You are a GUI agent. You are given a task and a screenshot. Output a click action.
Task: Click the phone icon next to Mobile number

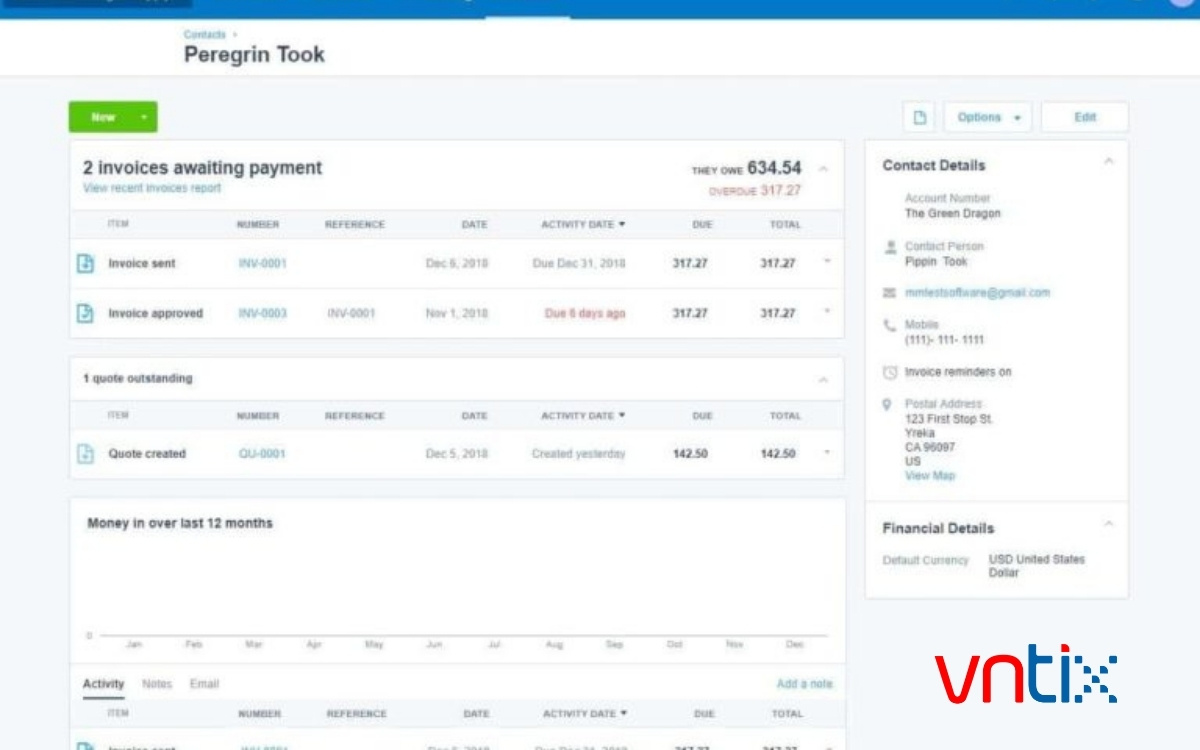coord(888,325)
